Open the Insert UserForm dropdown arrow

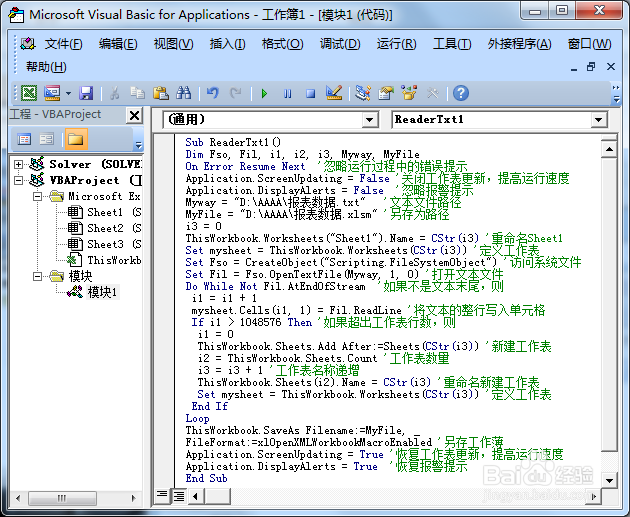68,93
